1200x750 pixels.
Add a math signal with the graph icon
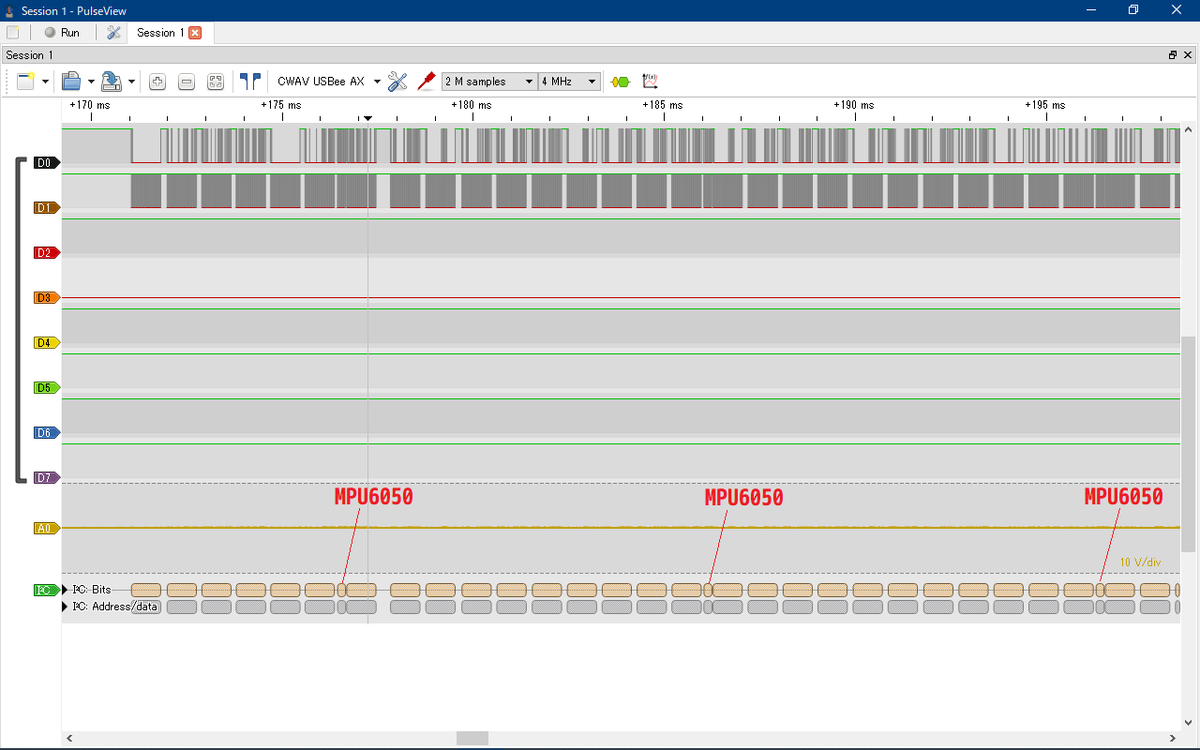[x=649, y=81]
